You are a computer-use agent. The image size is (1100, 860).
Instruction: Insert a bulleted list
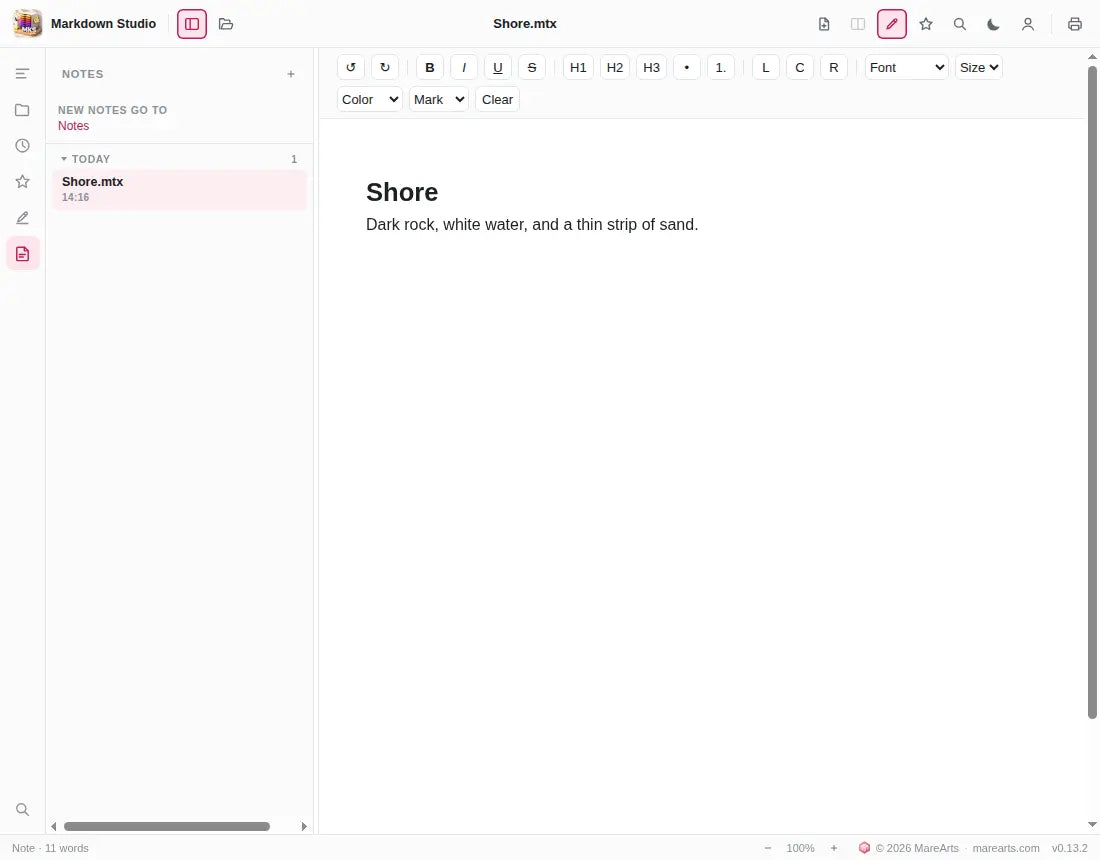687,67
